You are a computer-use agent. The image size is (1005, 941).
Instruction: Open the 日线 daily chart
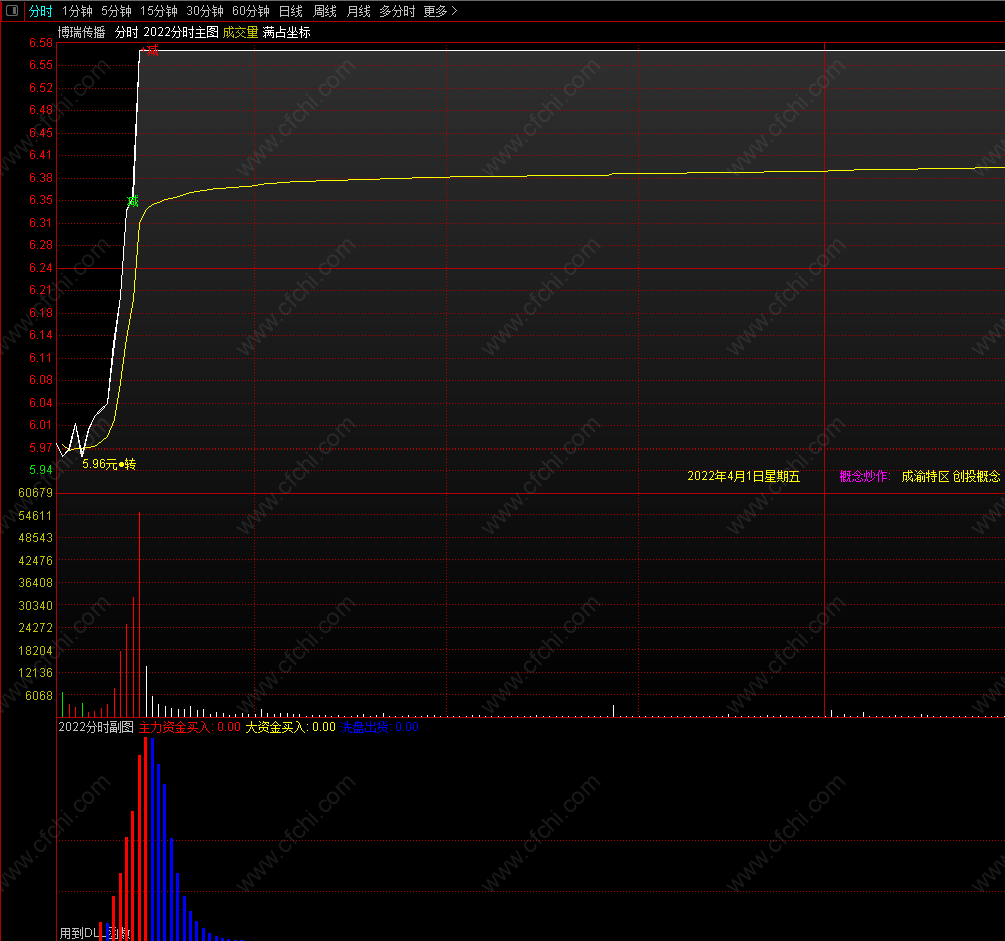pos(290,11)
